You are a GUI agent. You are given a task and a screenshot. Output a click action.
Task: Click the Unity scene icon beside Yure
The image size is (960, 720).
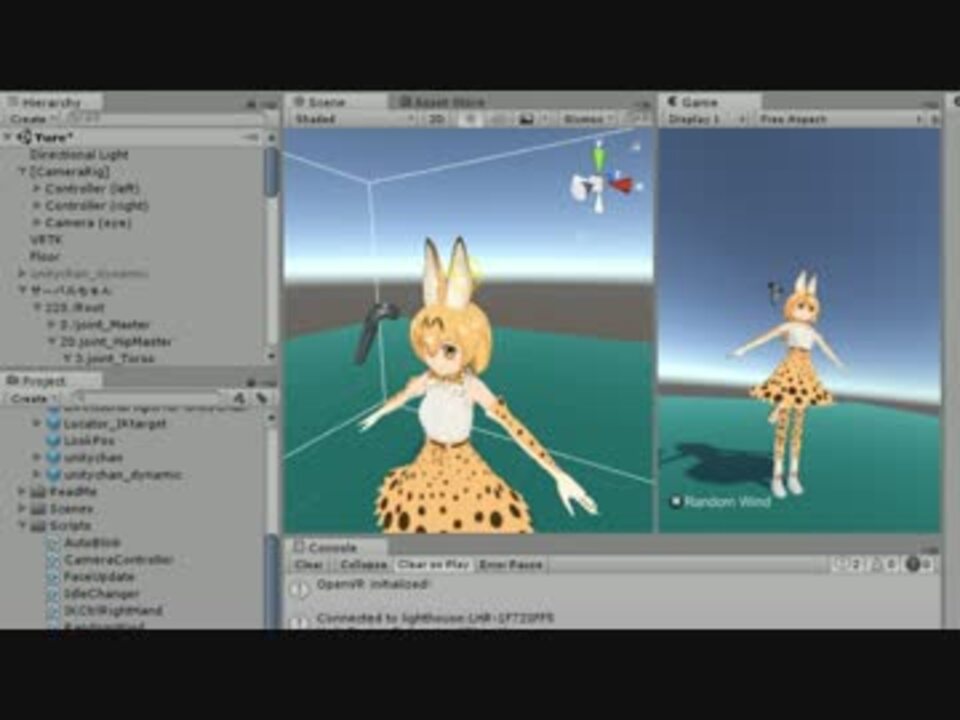(24, 137)
